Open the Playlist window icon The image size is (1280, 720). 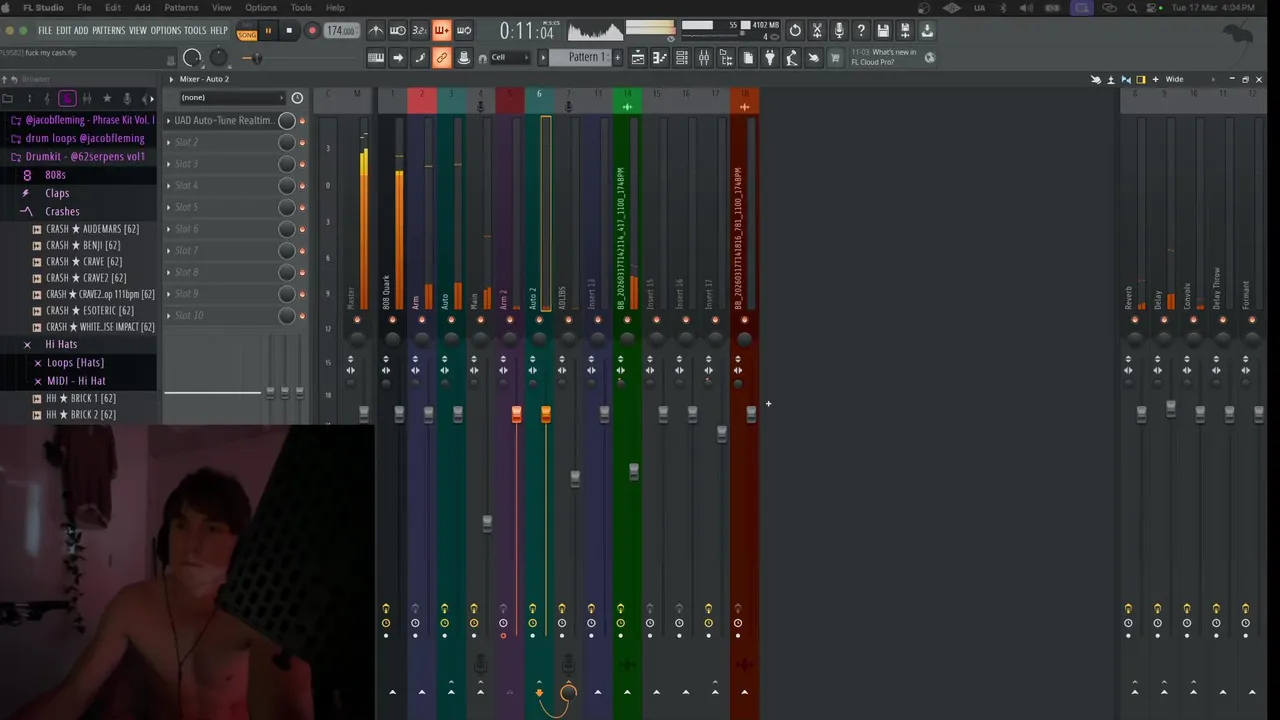[638, 58]
